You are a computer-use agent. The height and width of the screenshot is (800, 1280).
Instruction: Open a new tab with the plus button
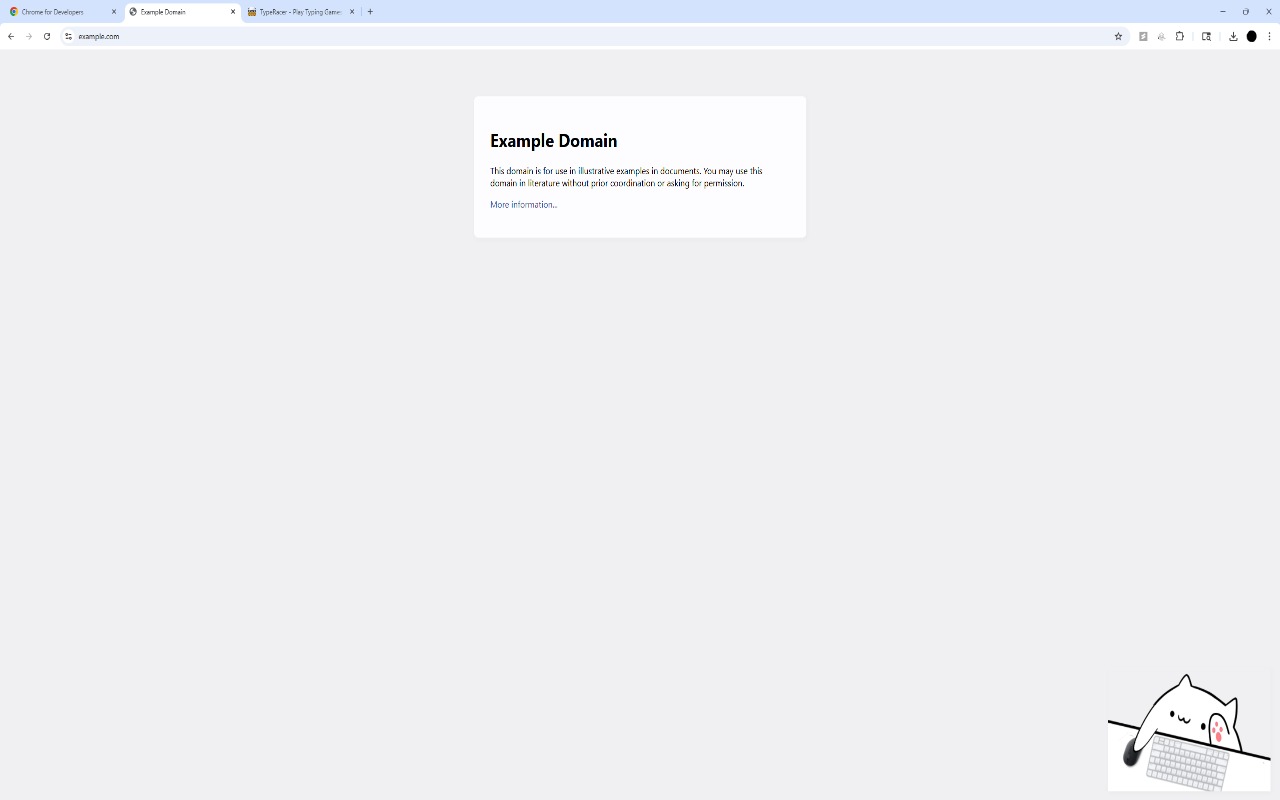tap(370, 12)
